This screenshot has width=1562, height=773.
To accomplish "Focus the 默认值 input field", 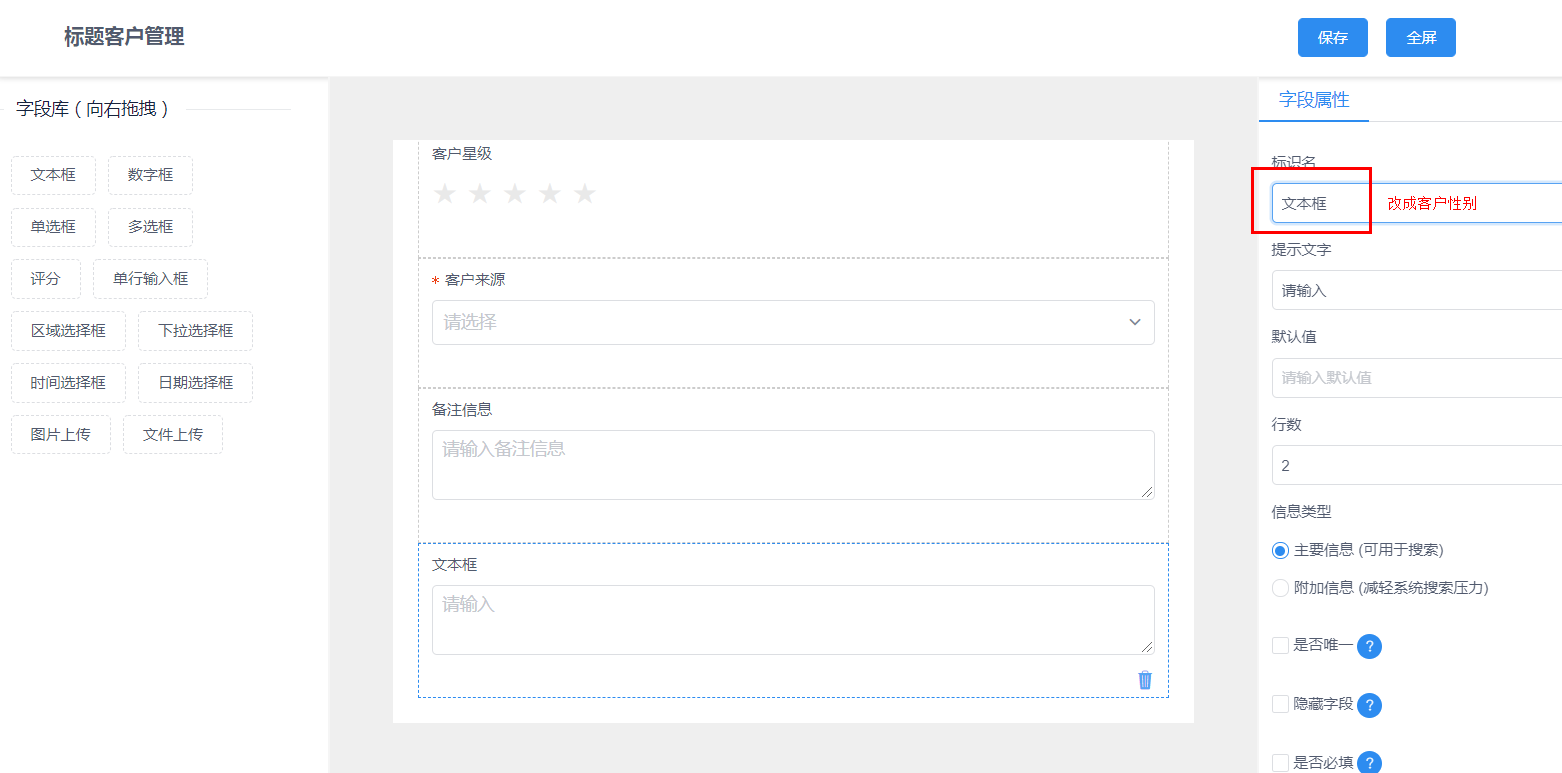I will pos(1417,378).
